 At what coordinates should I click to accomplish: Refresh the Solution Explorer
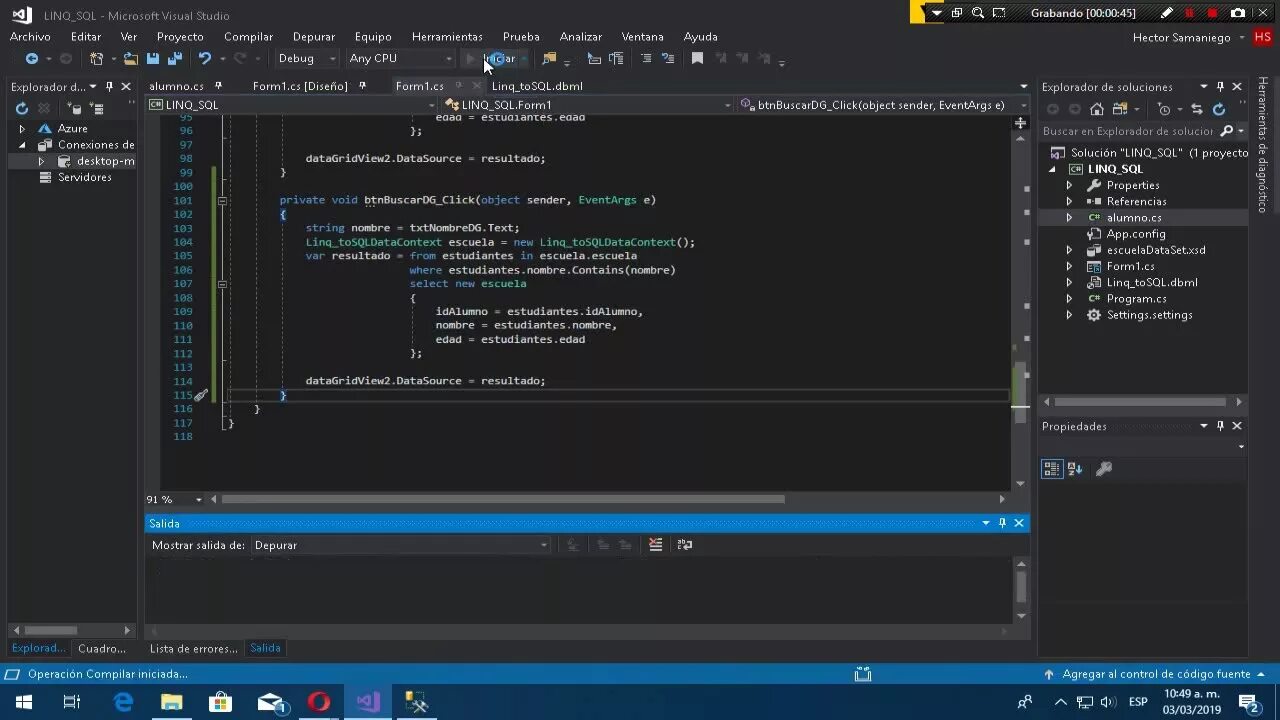pyautogui.click(x=1219, y=109)
